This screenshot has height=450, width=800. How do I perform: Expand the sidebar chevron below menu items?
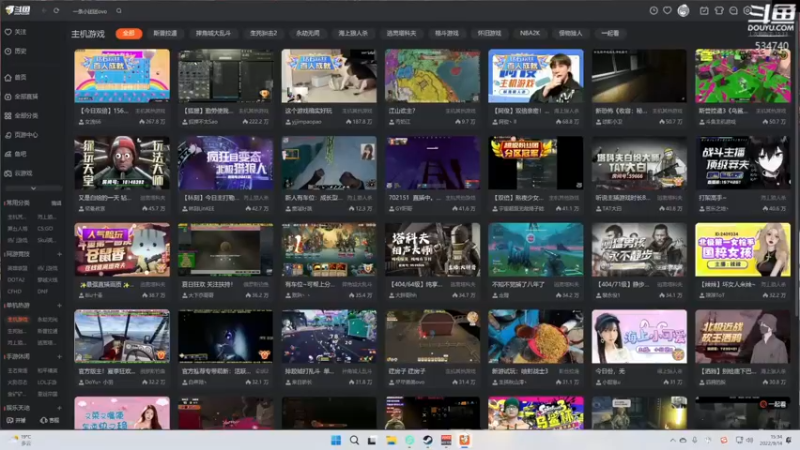click(x=33, y=188)
